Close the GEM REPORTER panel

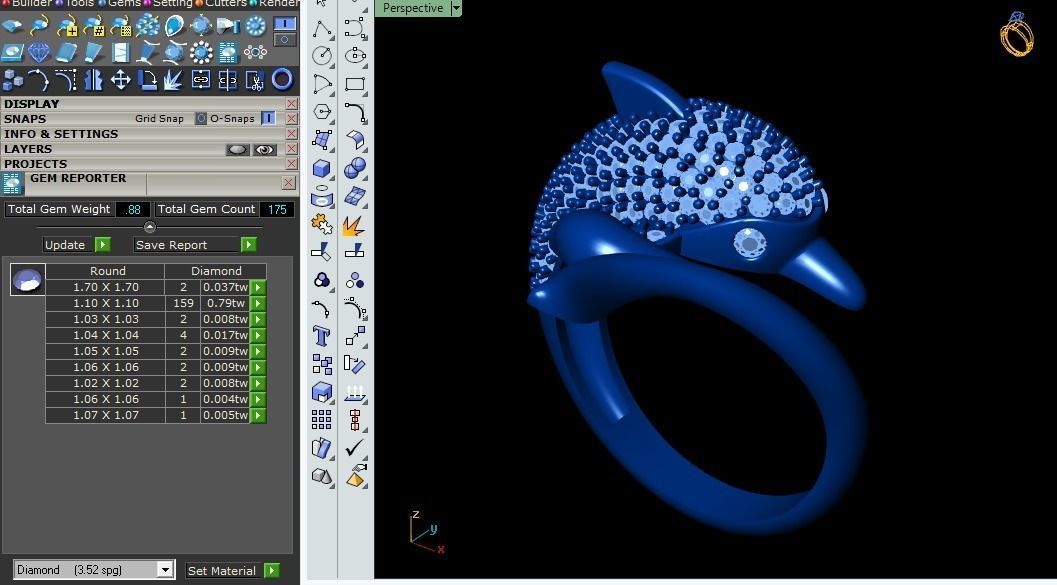pos(289,183)
